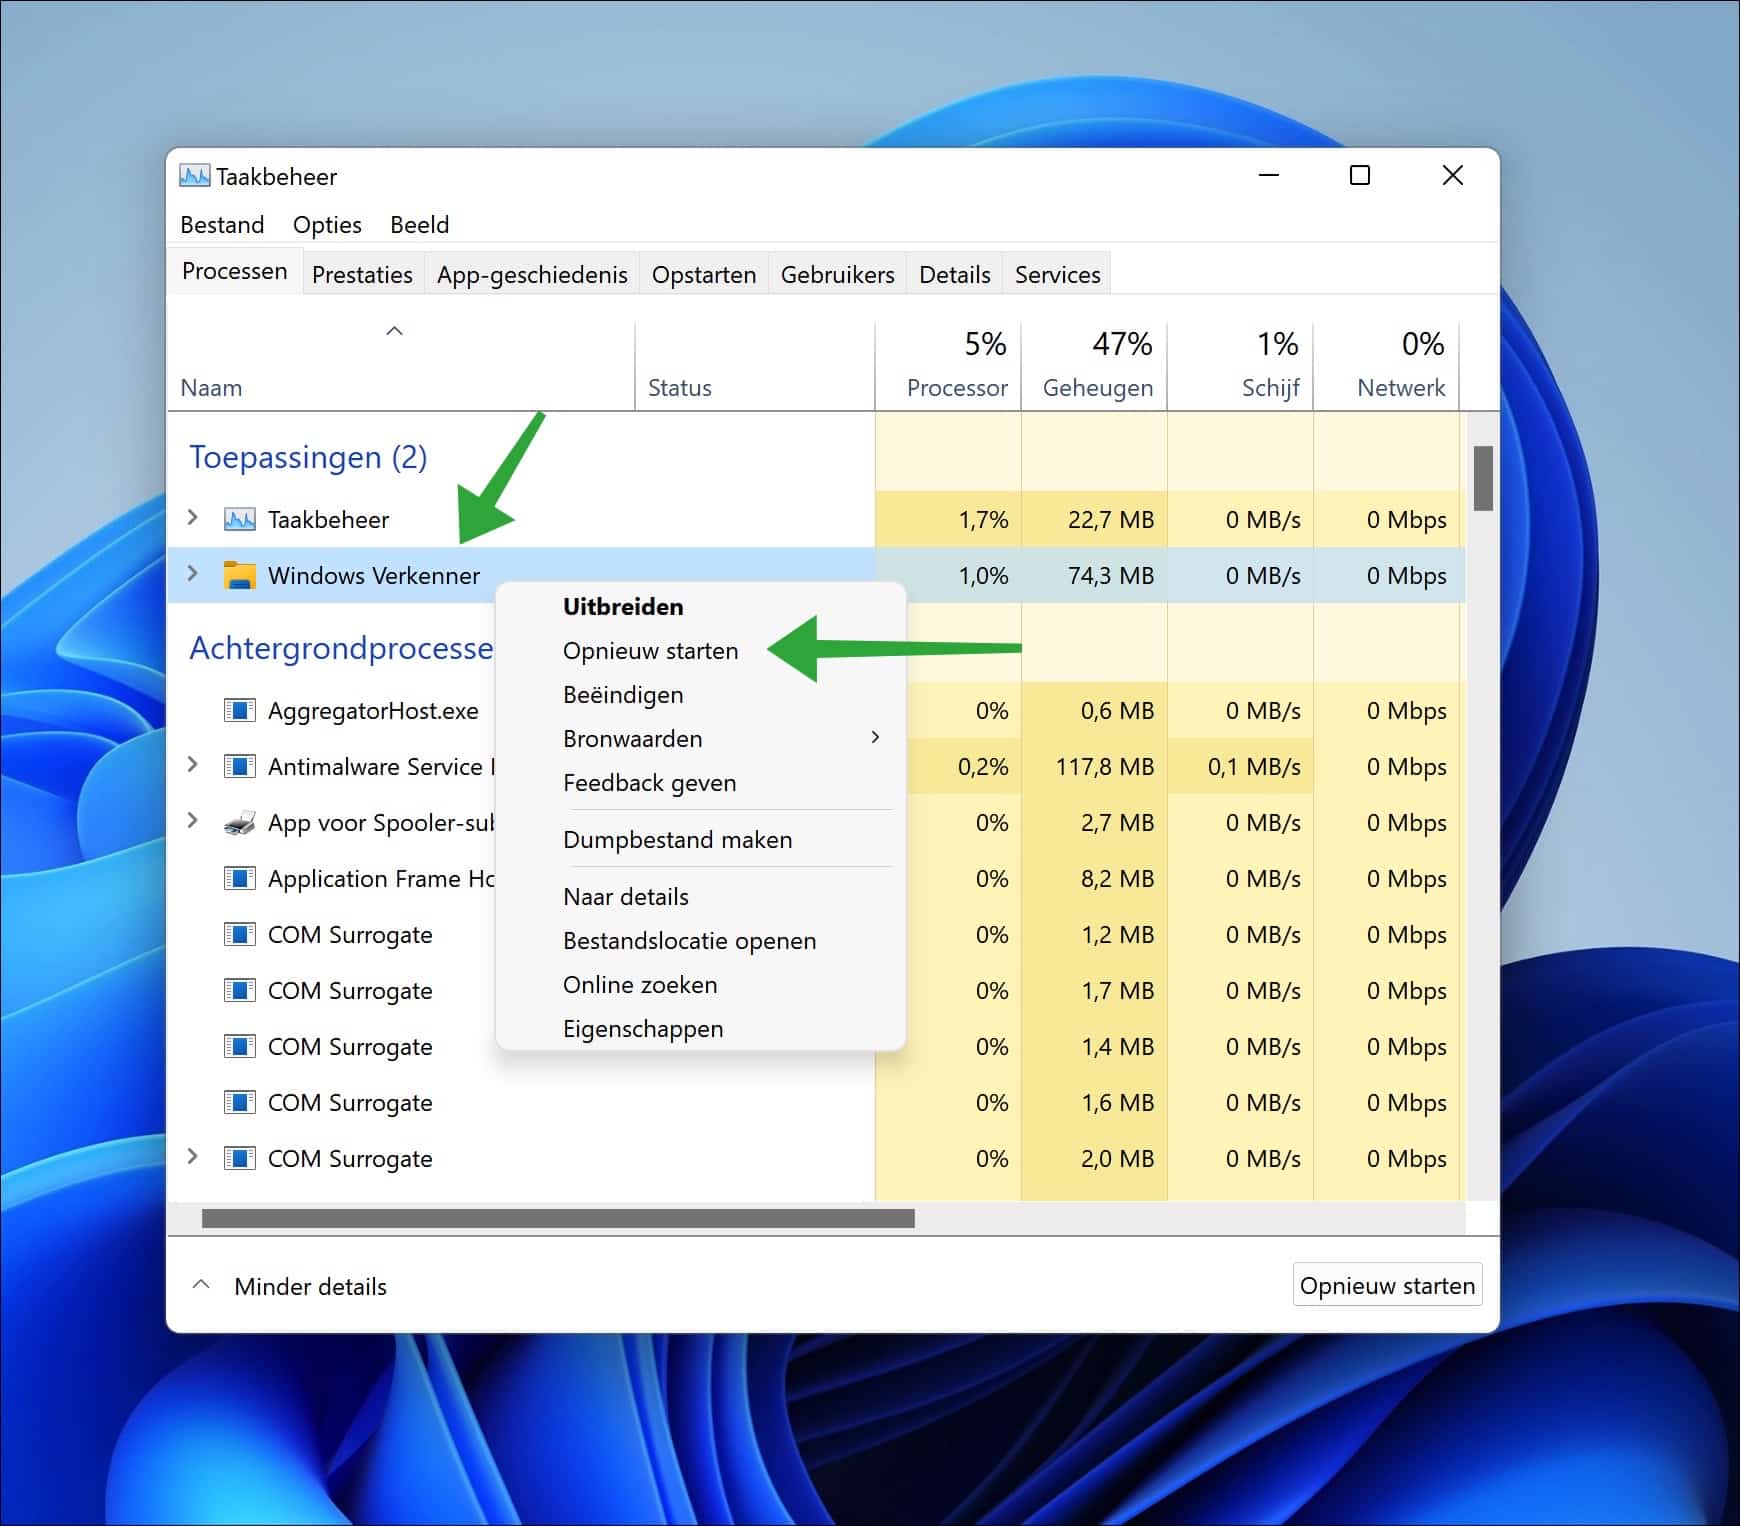This screenshot has height=1526, width=1740.
Task: Click the horizontal scrollbar thumb
Action: (x=558, y=1218)
